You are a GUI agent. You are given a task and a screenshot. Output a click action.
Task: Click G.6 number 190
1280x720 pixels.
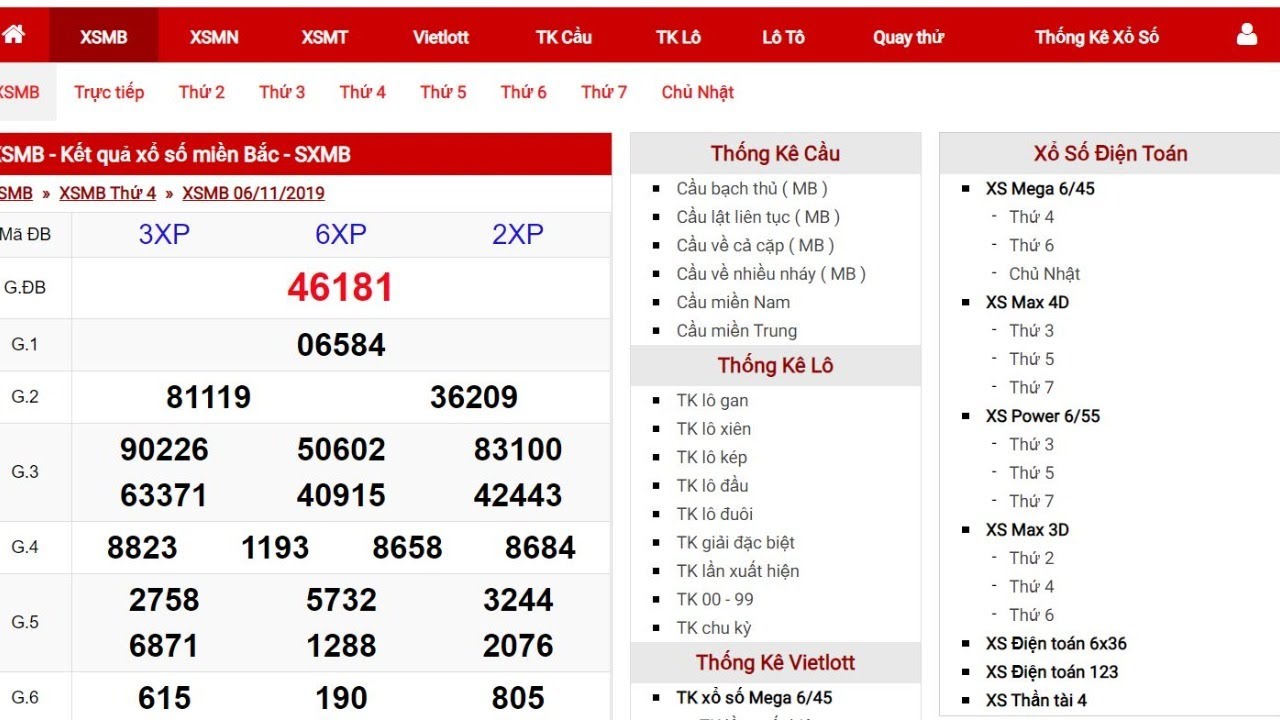pyautogui.click(x=341, y=697)
